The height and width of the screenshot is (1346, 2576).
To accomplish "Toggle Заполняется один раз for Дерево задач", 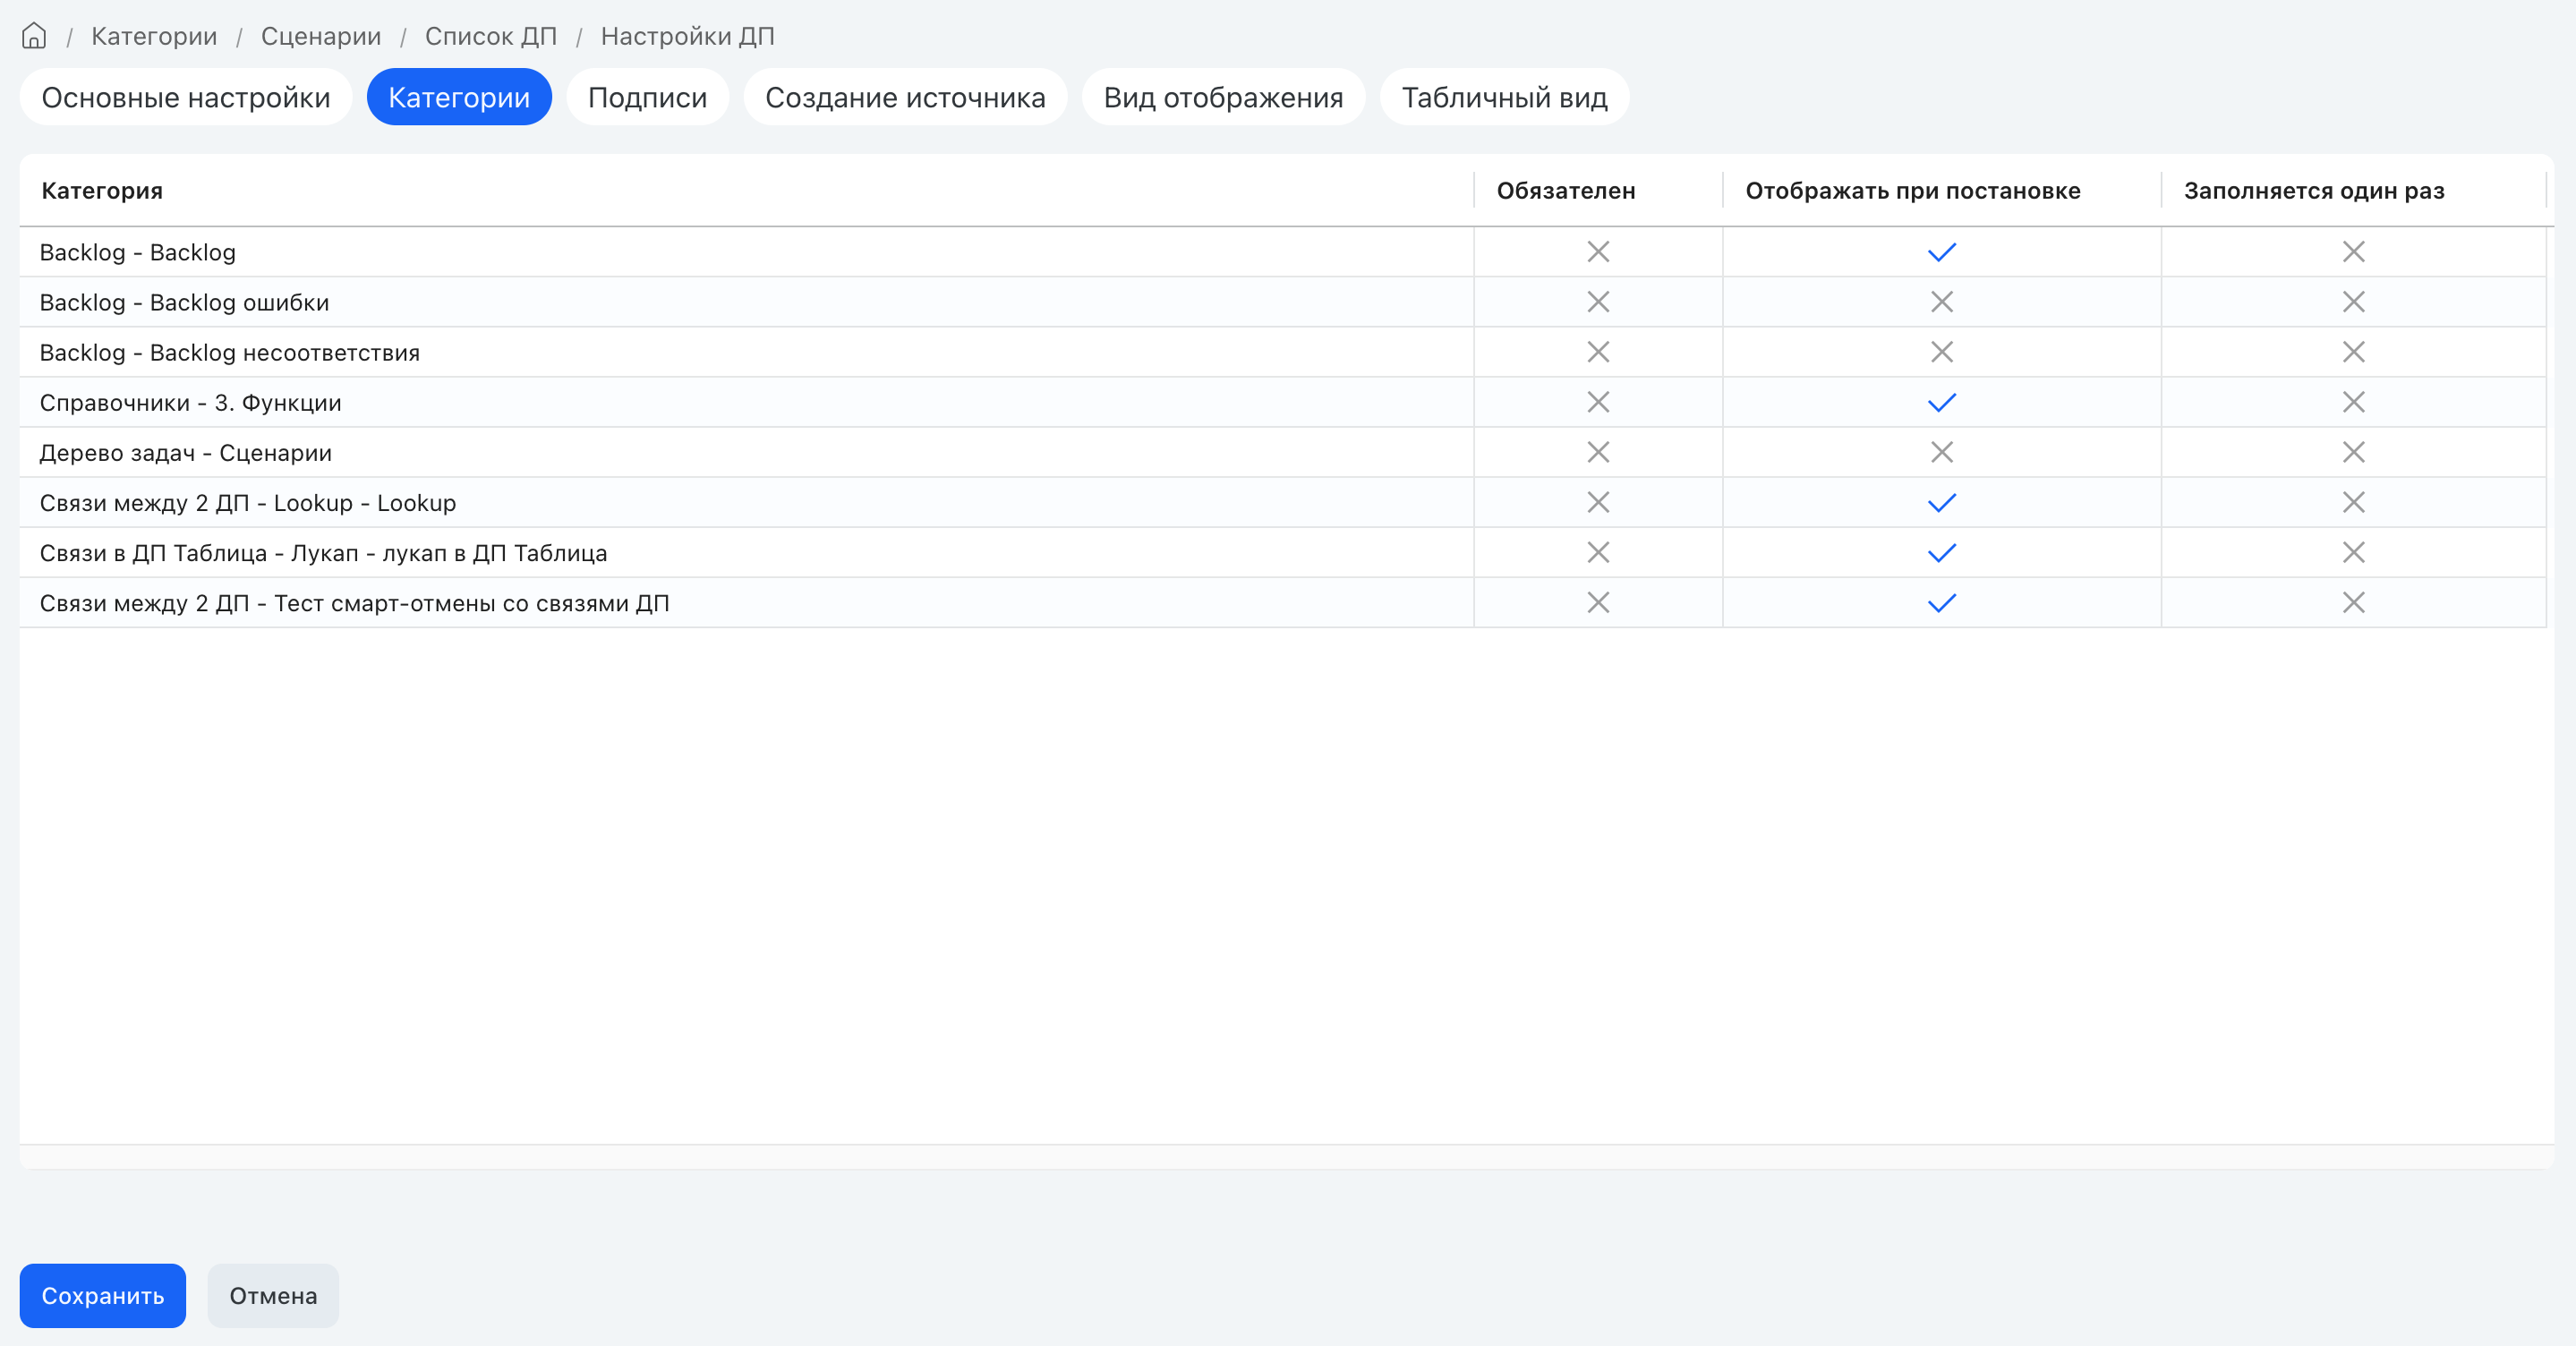I will 2354,452.
